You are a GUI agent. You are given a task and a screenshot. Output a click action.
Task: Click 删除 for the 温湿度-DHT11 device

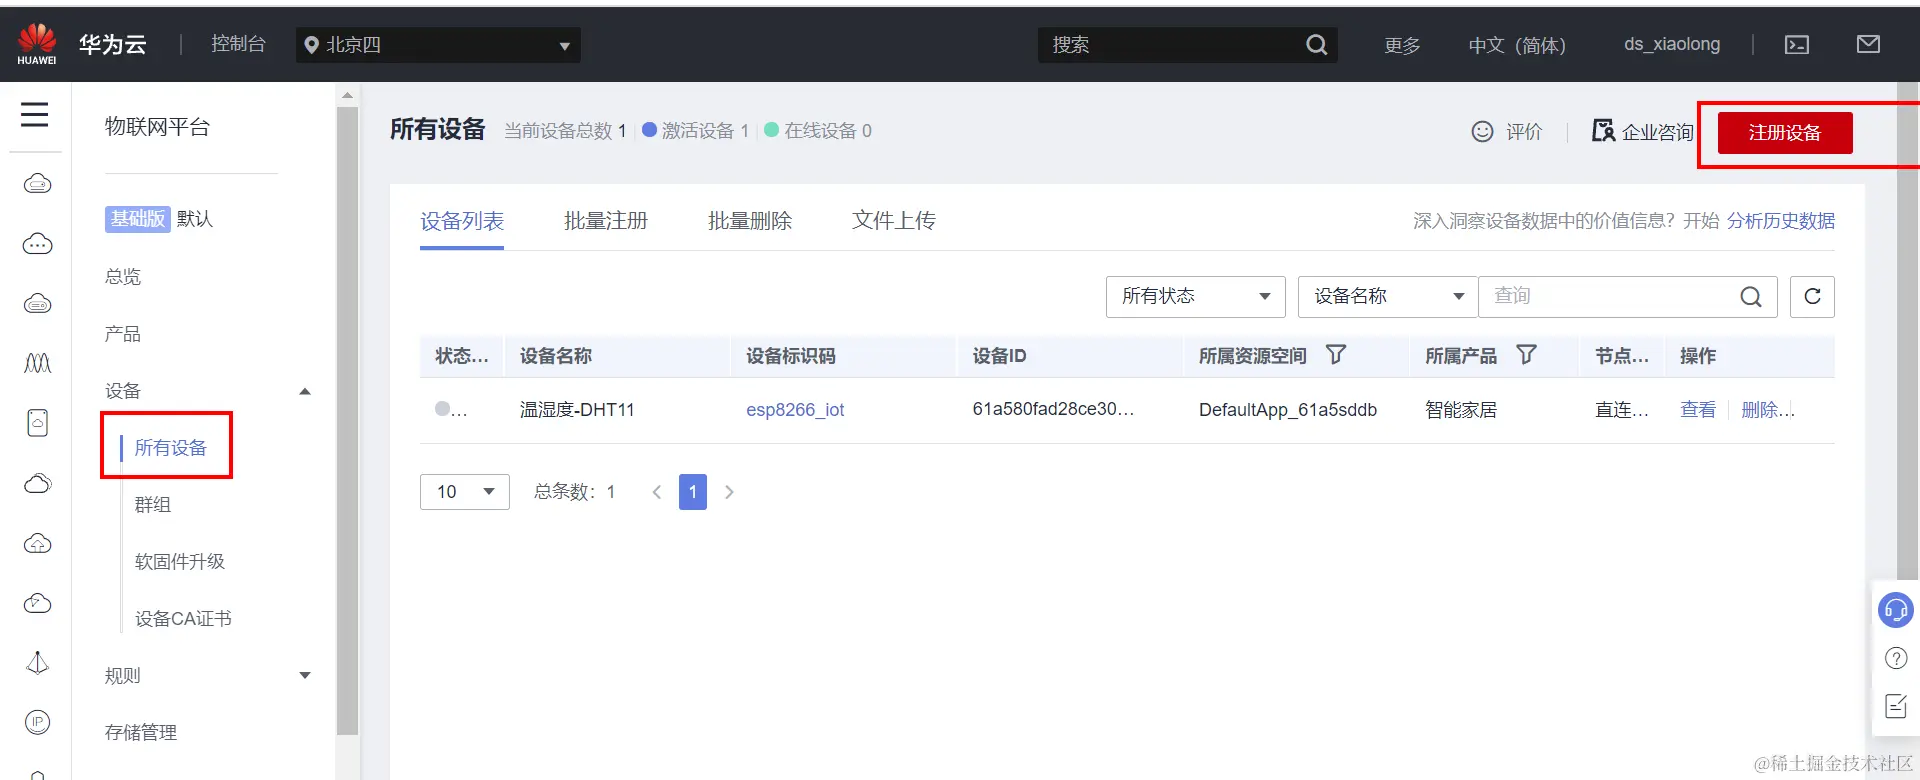click(1768, 410)
